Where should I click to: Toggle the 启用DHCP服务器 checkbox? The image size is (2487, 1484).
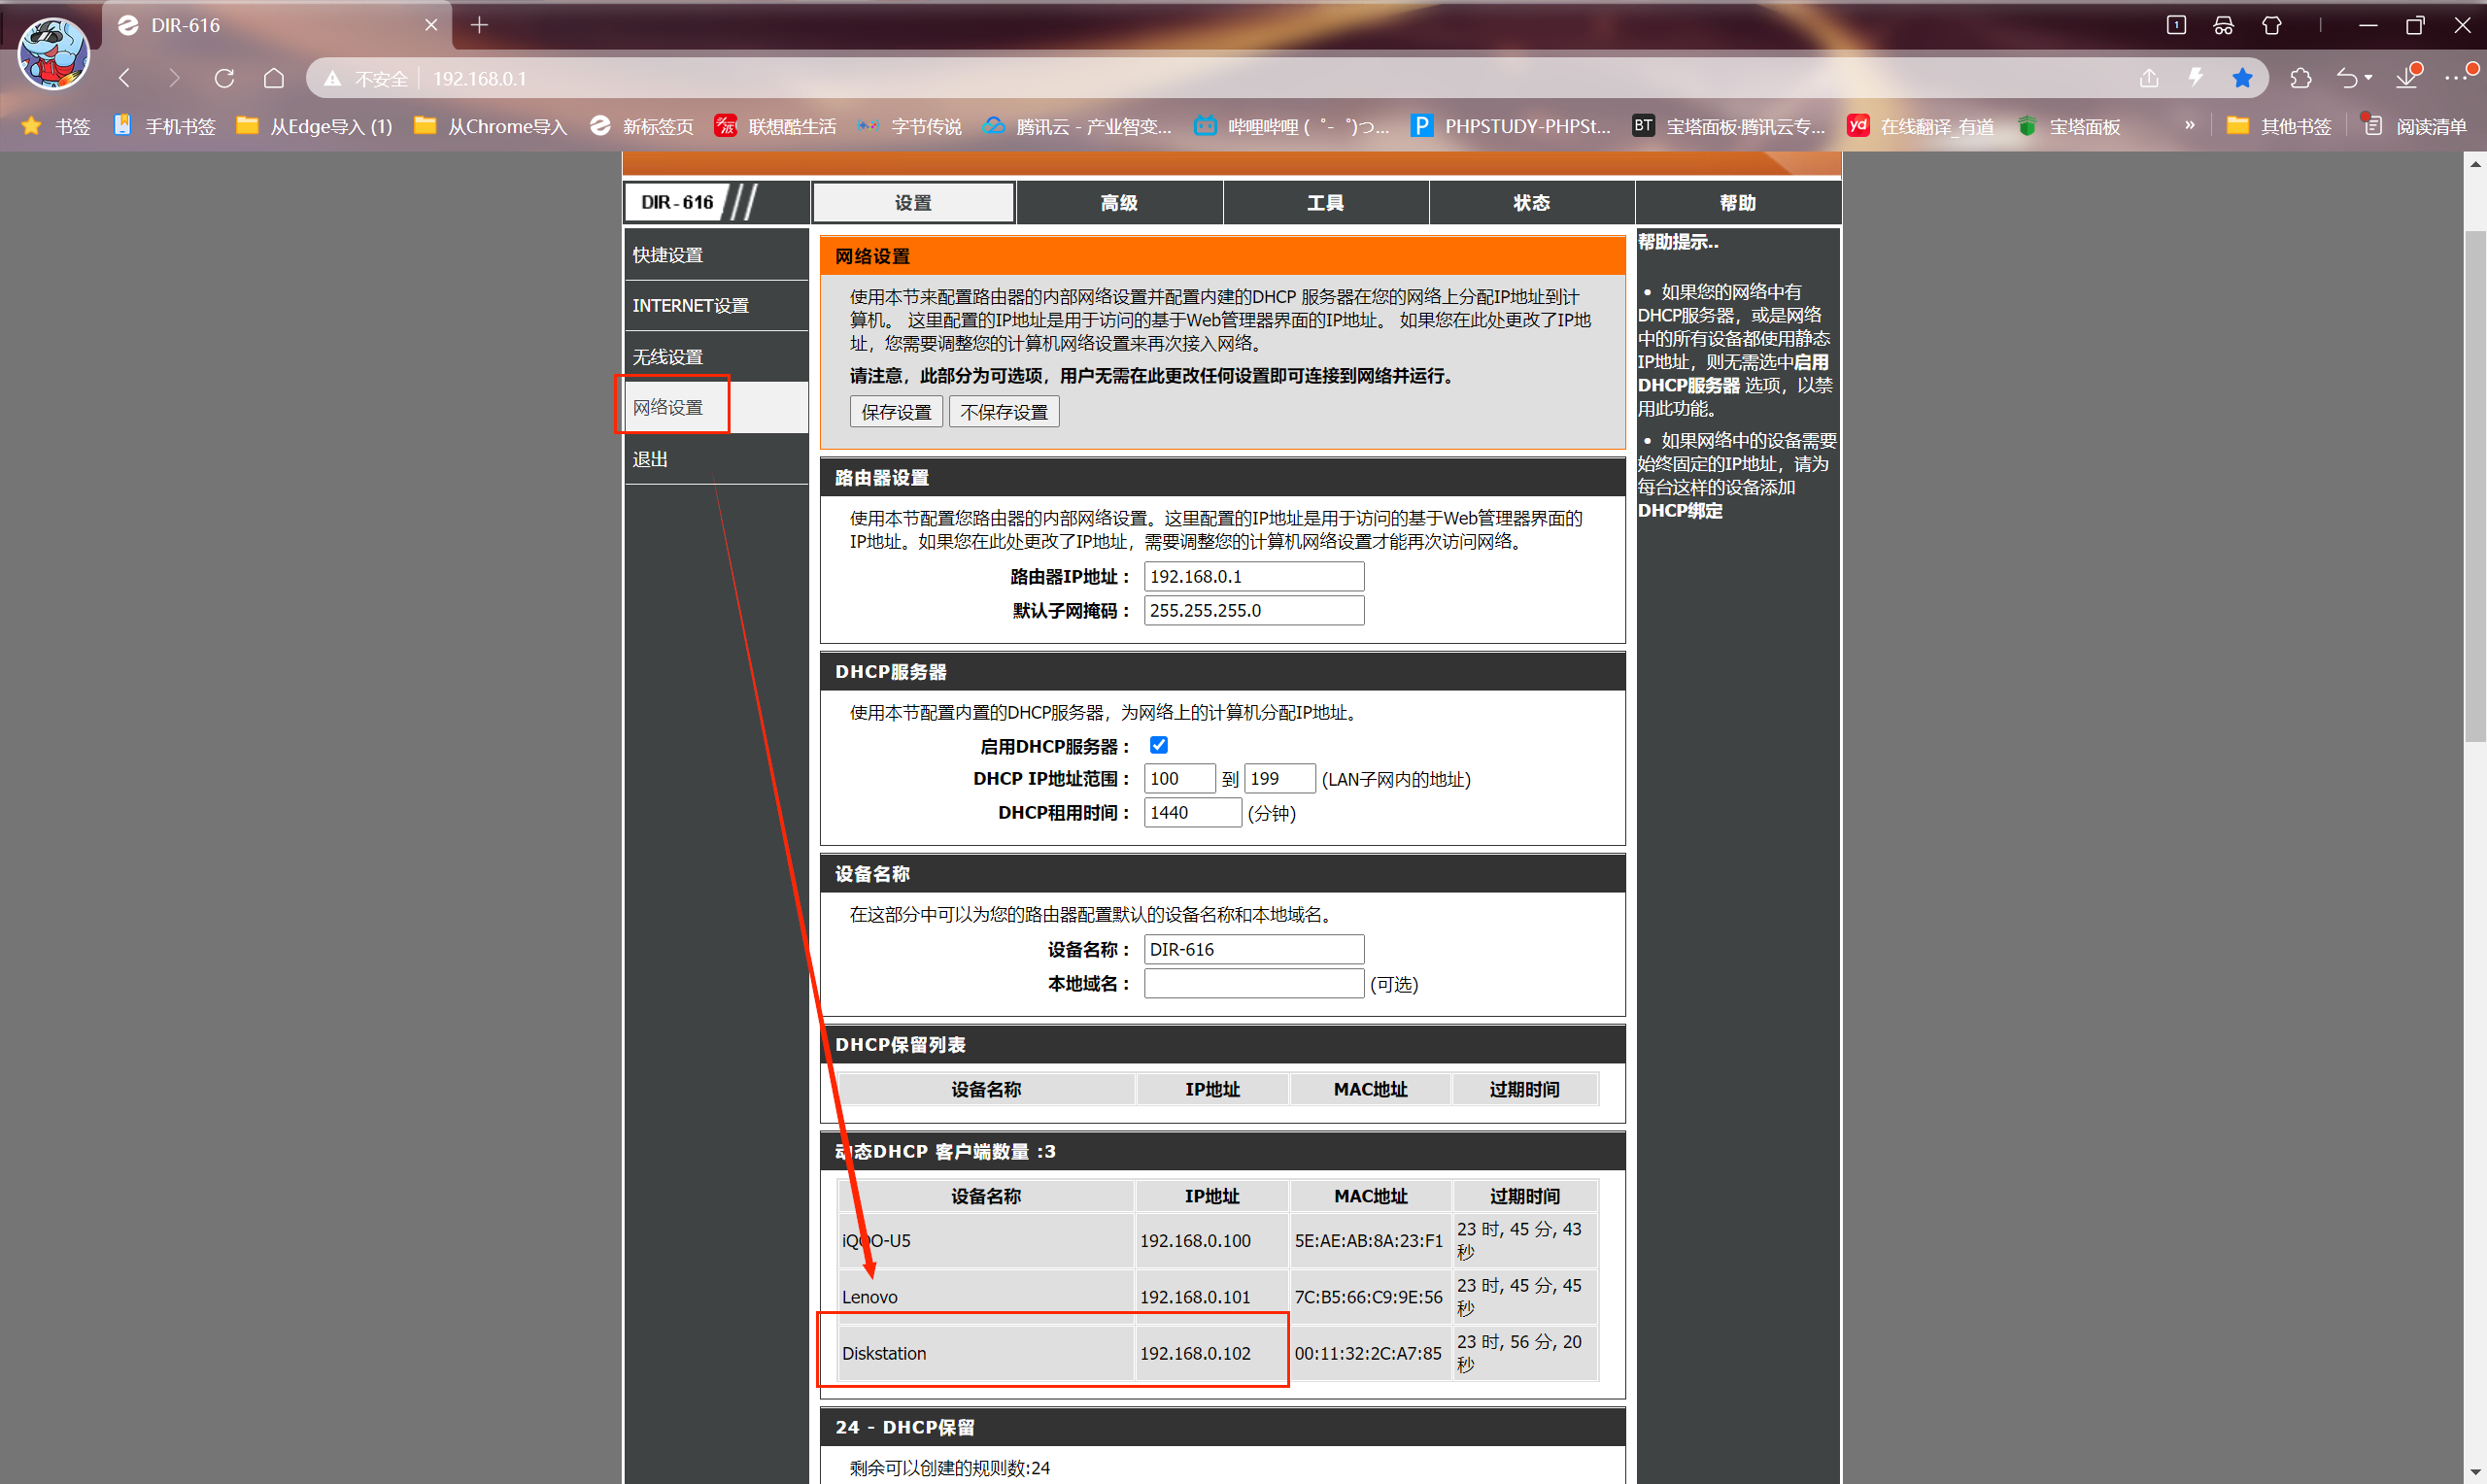pos(1159,745)
